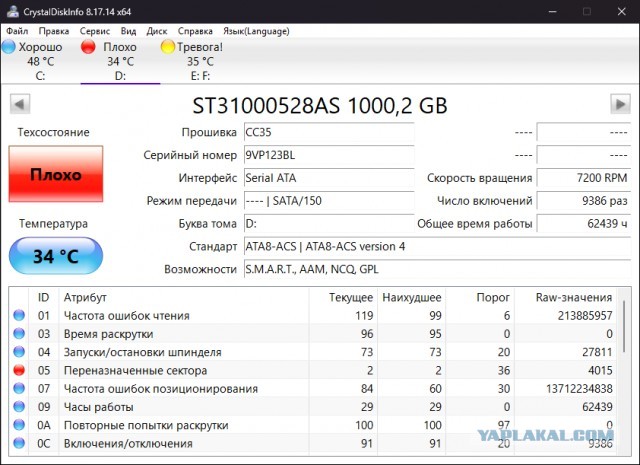The width and height of the screenshot is (640, 465).
Task: Select row Повторные попытки раскрутки
Action: tap(313, 425)
